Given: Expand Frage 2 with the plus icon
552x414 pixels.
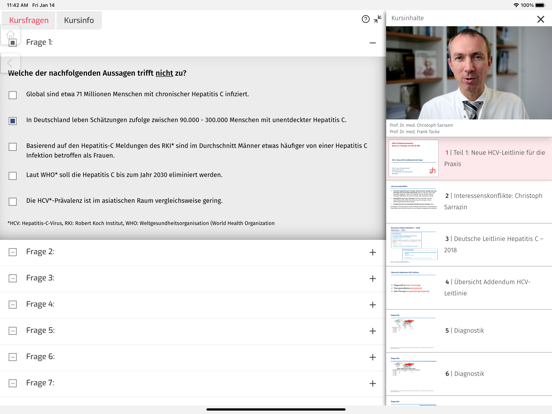Looking at the screenshot, I should coord(372,252).
